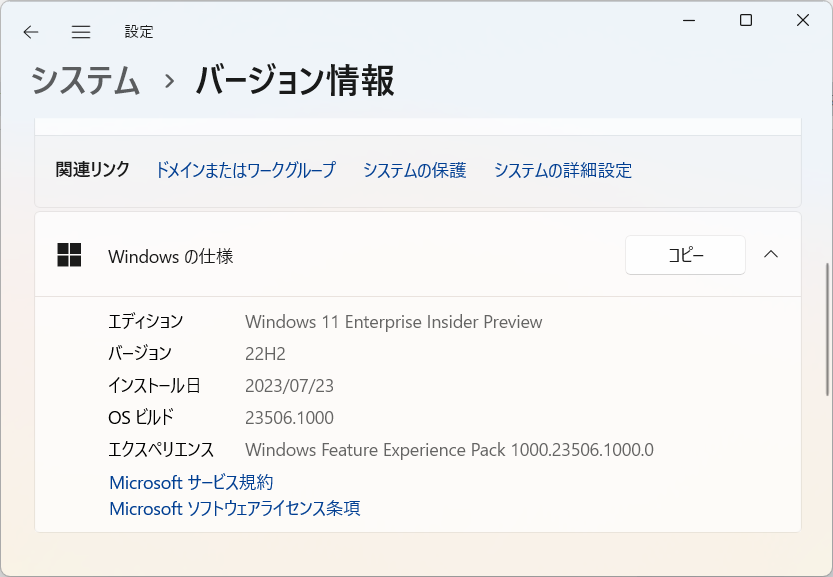Click the 関連リンク label

91,170
